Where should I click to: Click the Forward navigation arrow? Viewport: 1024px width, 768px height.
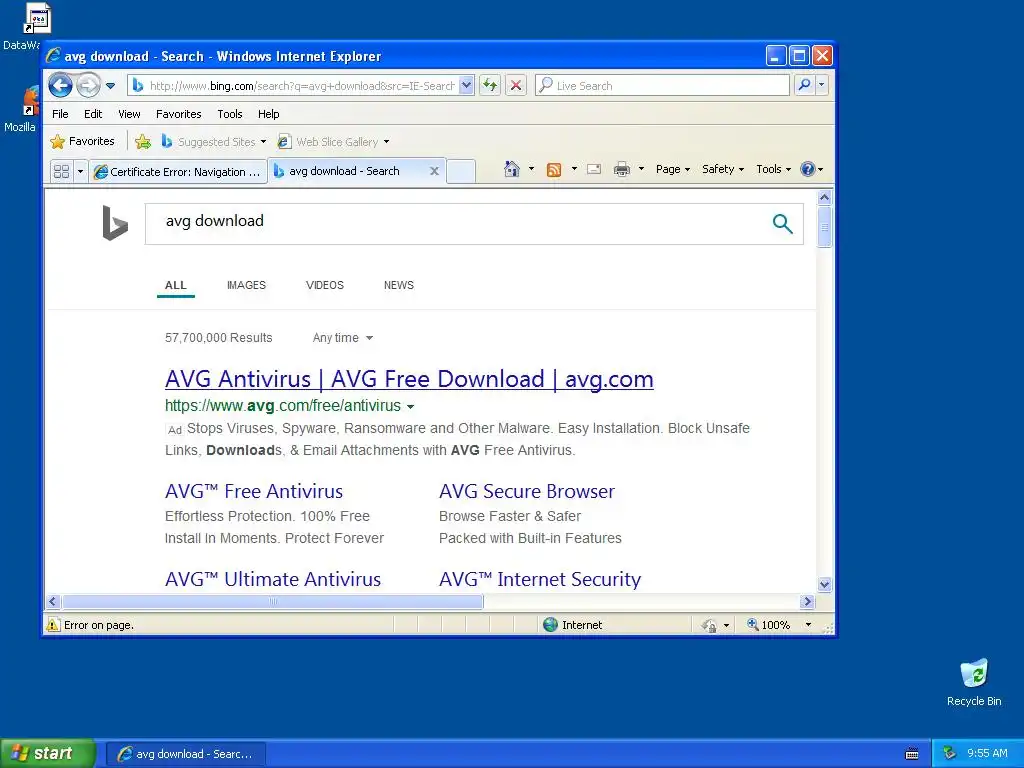pos(88,86)
